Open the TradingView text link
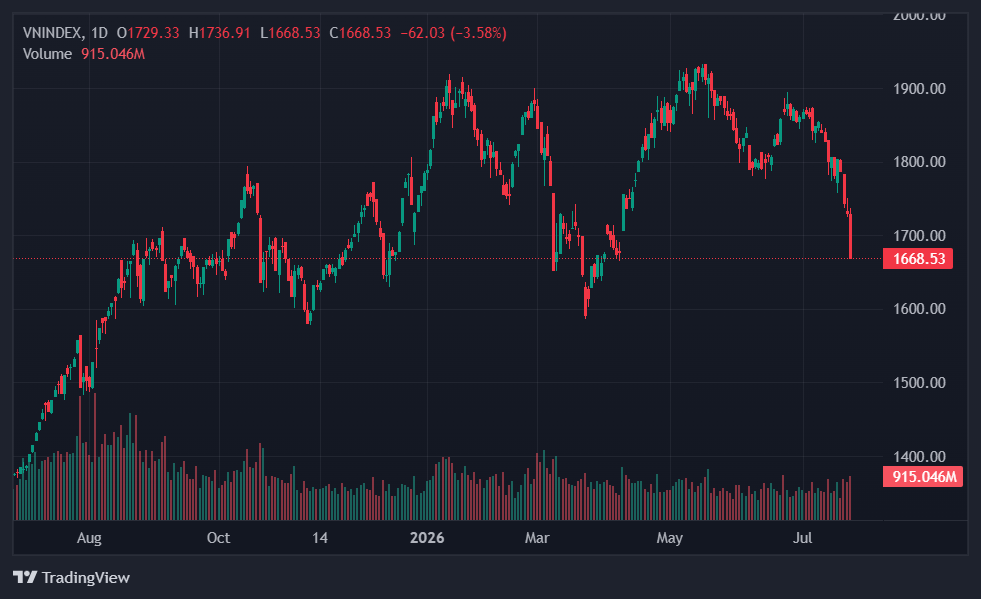 click(86, 577)
